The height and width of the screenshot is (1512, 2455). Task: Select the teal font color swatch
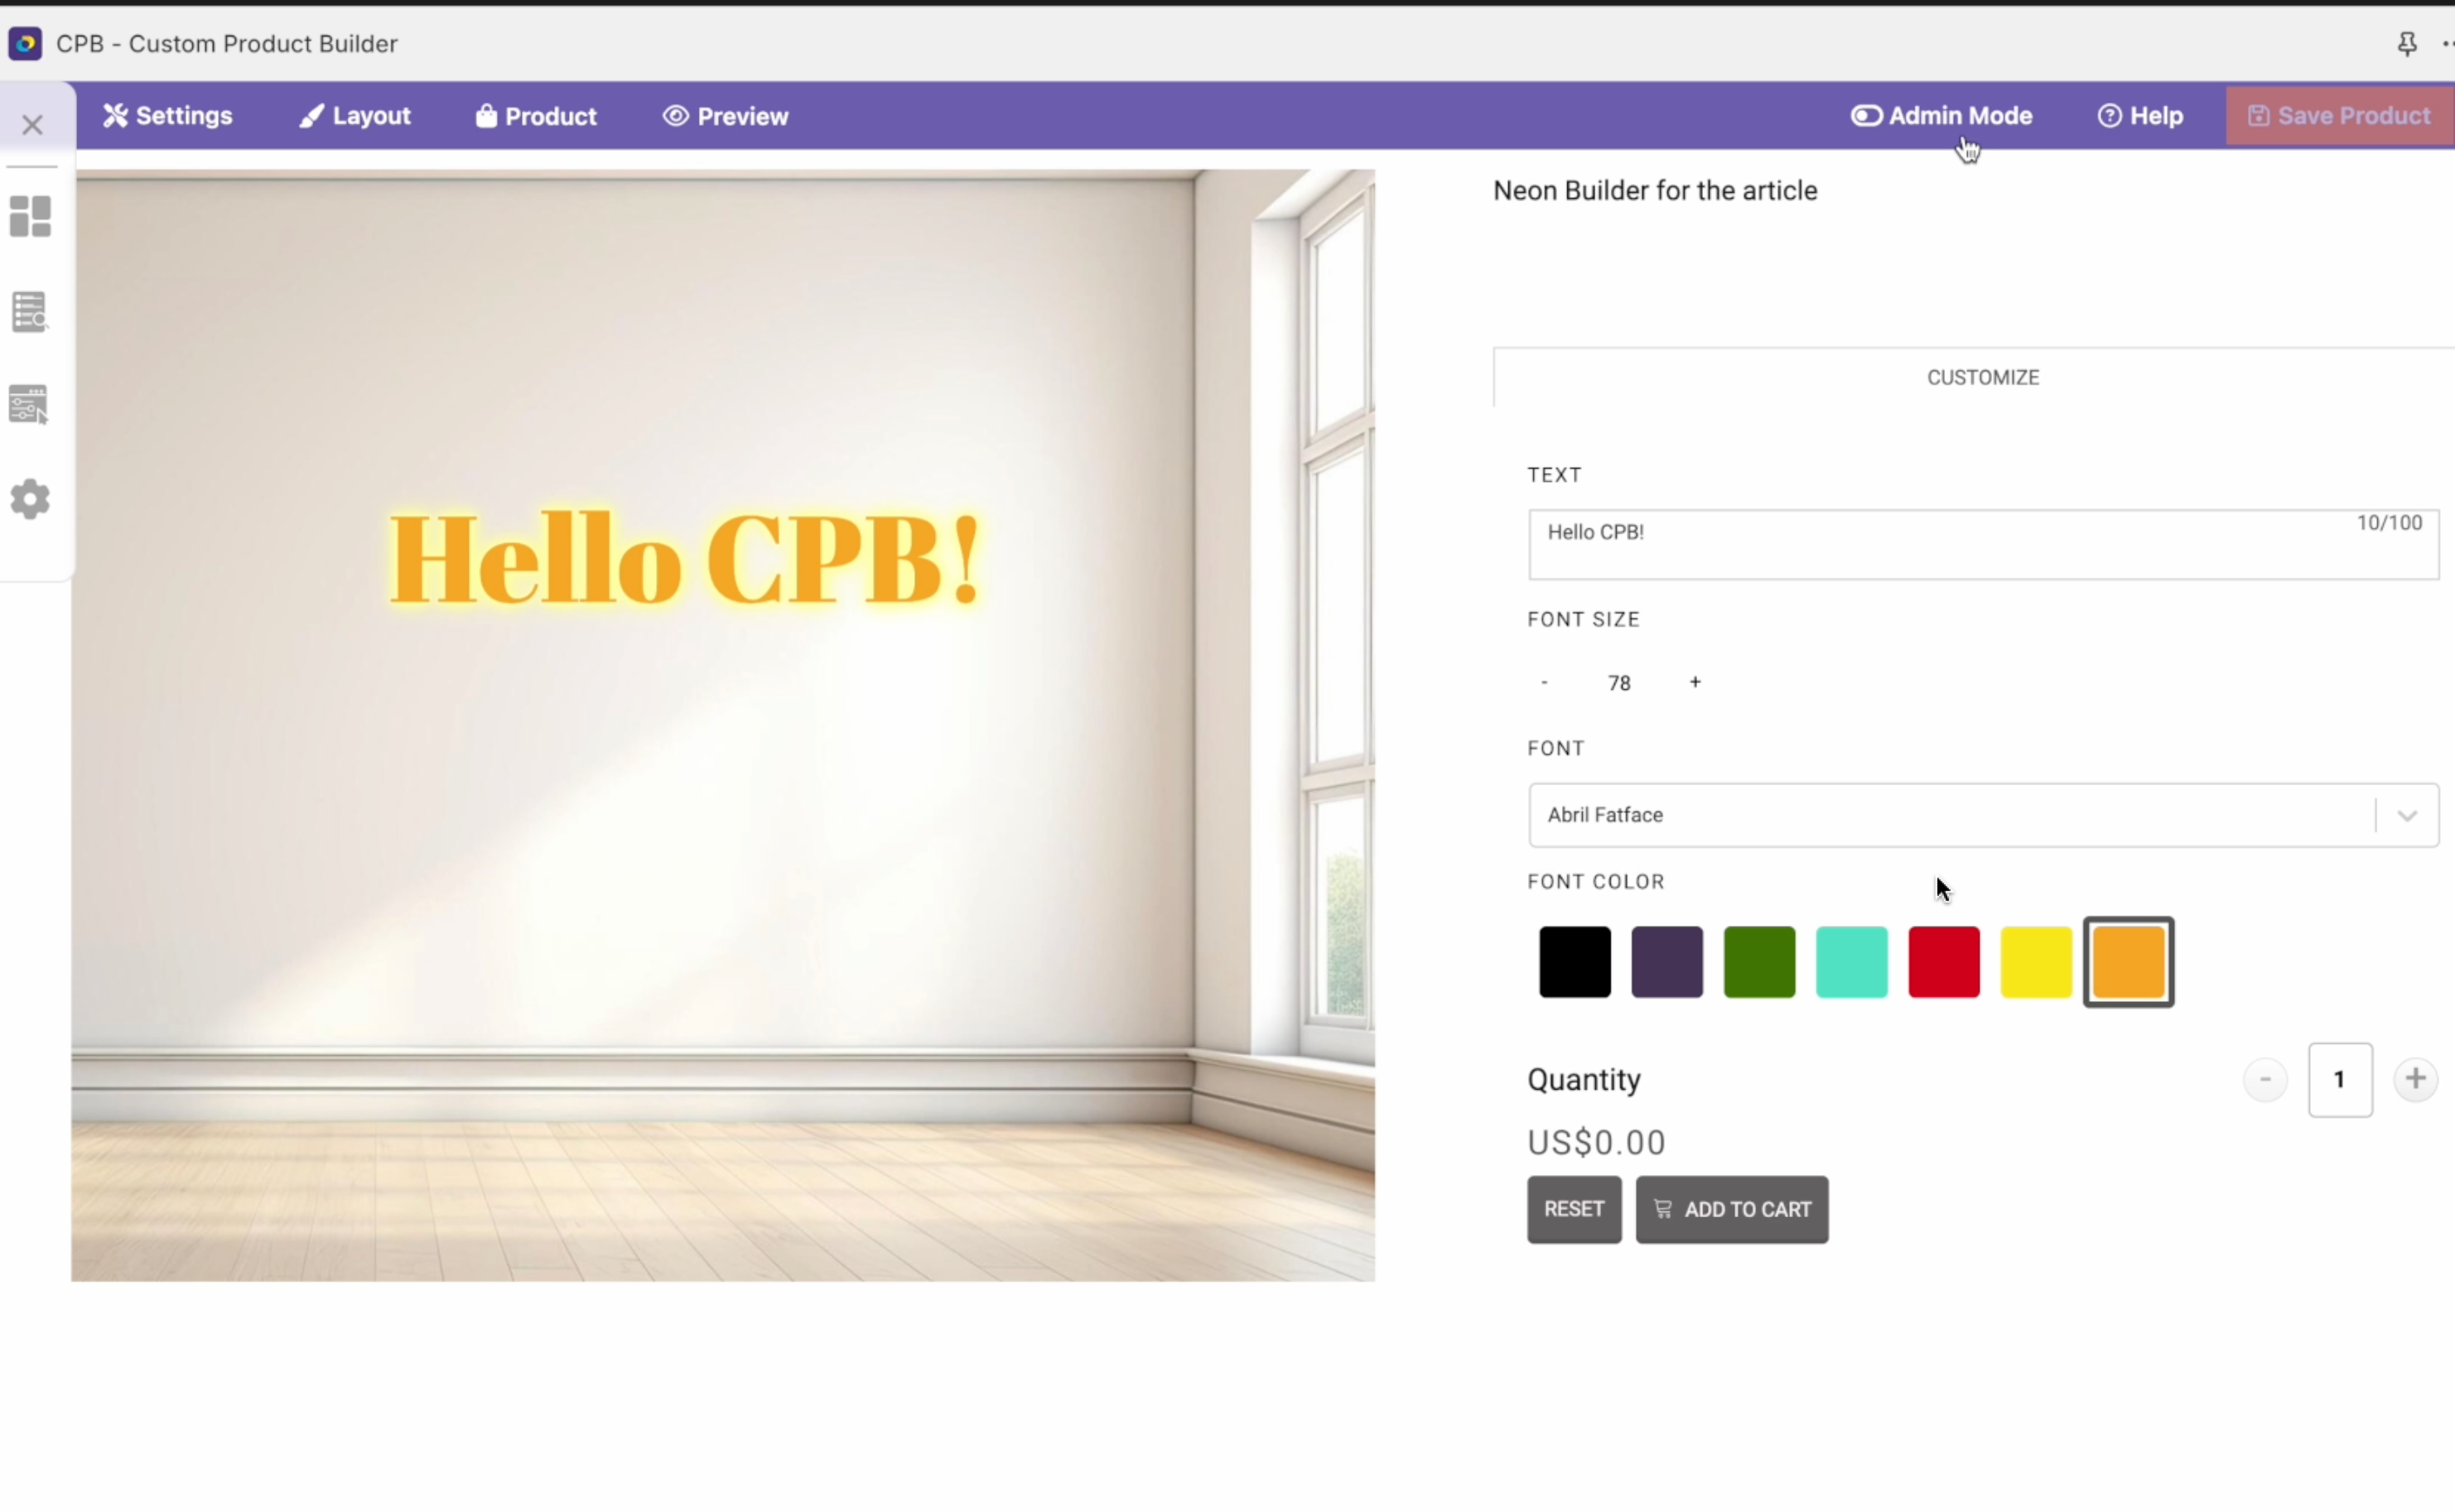tap(1851, 962)
